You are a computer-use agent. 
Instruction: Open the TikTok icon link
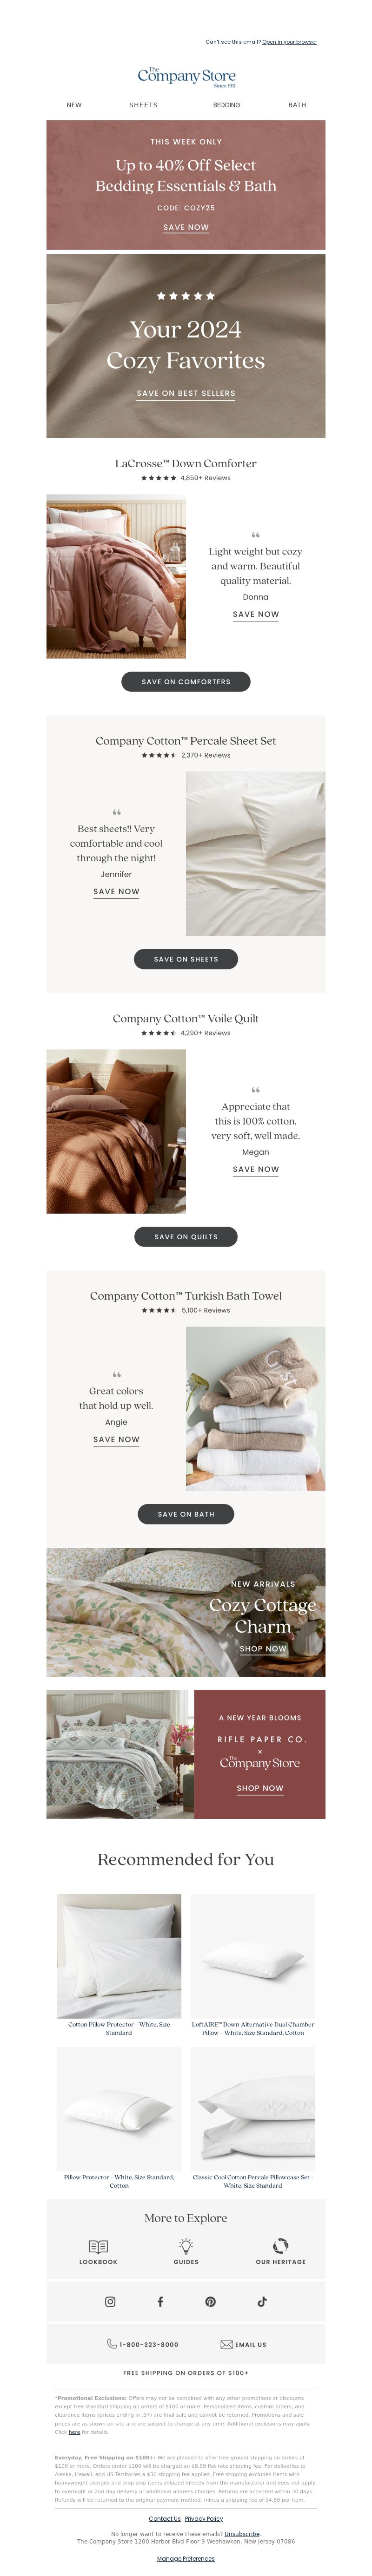262,2301
